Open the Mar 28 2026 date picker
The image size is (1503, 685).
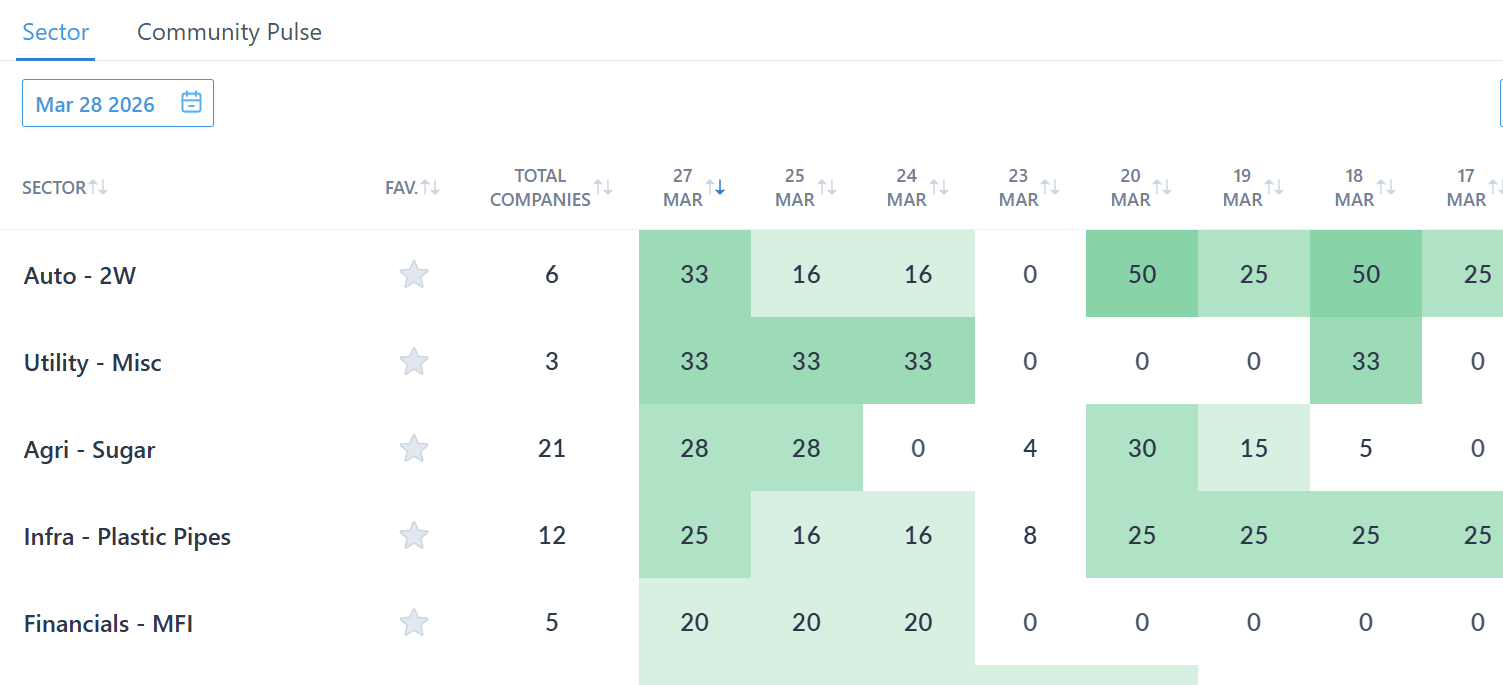[96, 104]
